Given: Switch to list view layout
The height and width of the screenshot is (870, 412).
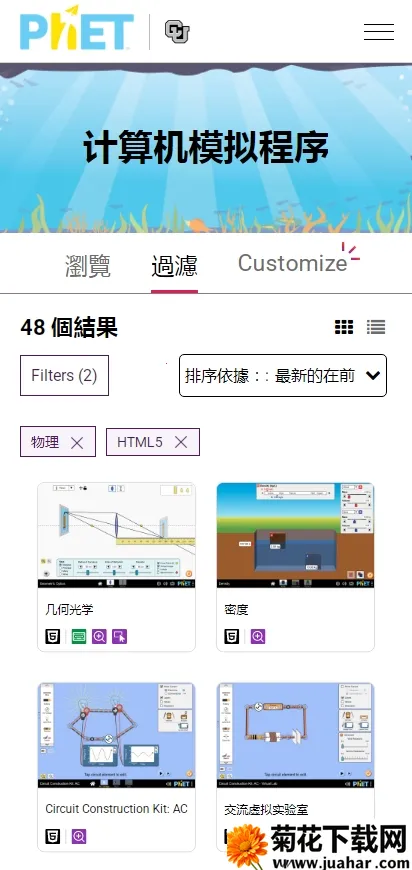Looking at the screenshot, I should click(376, 327).
